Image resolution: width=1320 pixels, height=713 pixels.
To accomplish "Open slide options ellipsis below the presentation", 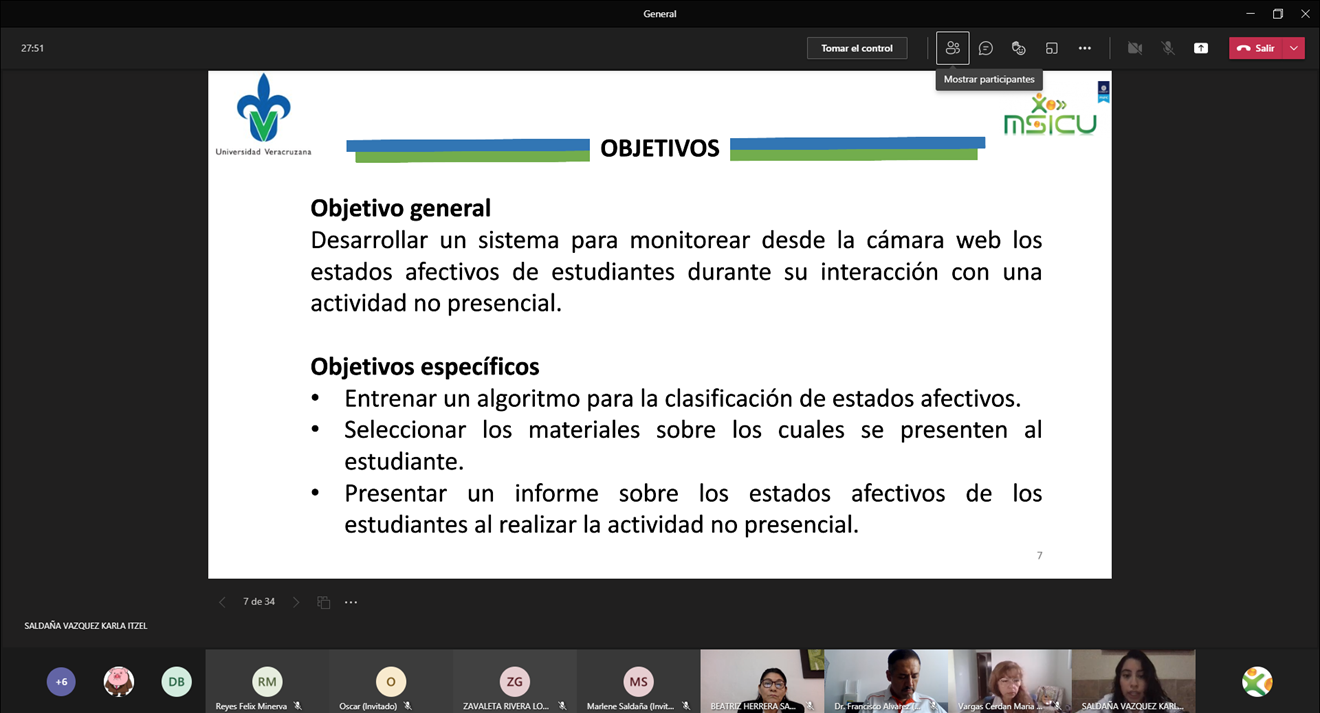I will (351, 602).
